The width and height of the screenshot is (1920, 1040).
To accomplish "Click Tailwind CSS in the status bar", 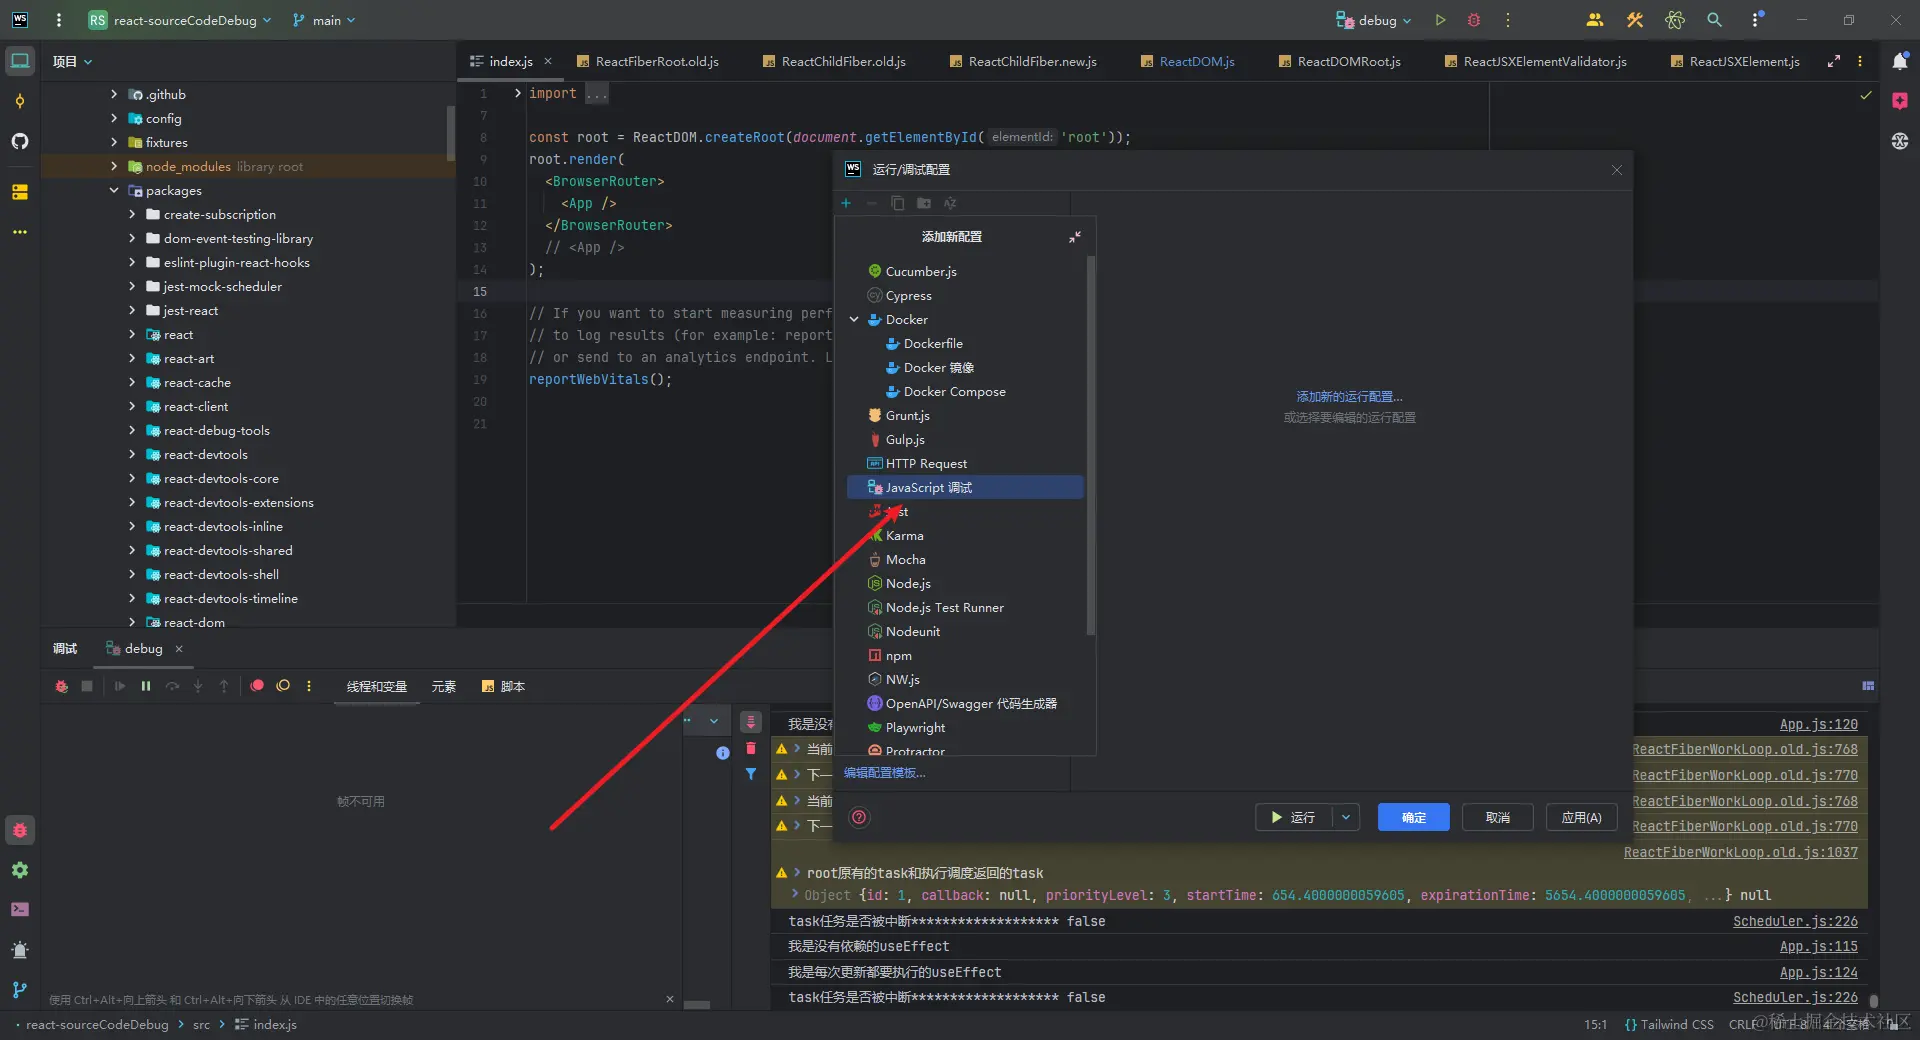I will [x=1669, y=1024].
